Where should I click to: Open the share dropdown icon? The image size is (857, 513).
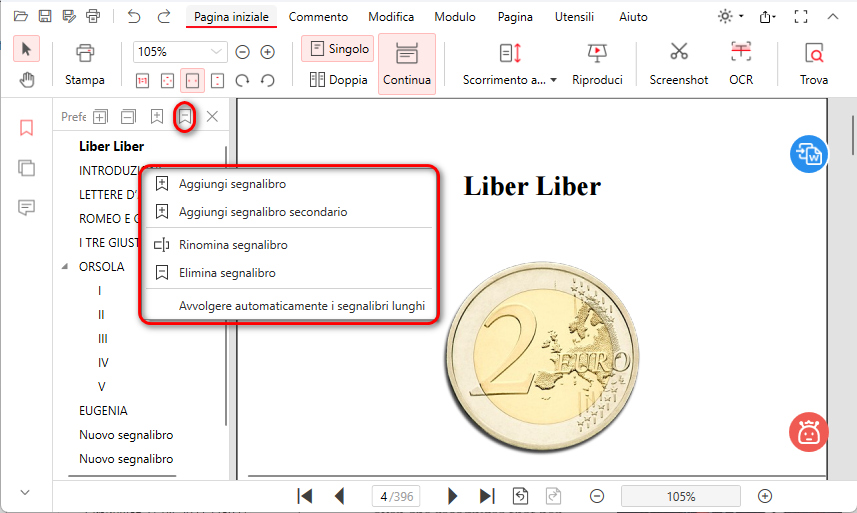[767, 17]
